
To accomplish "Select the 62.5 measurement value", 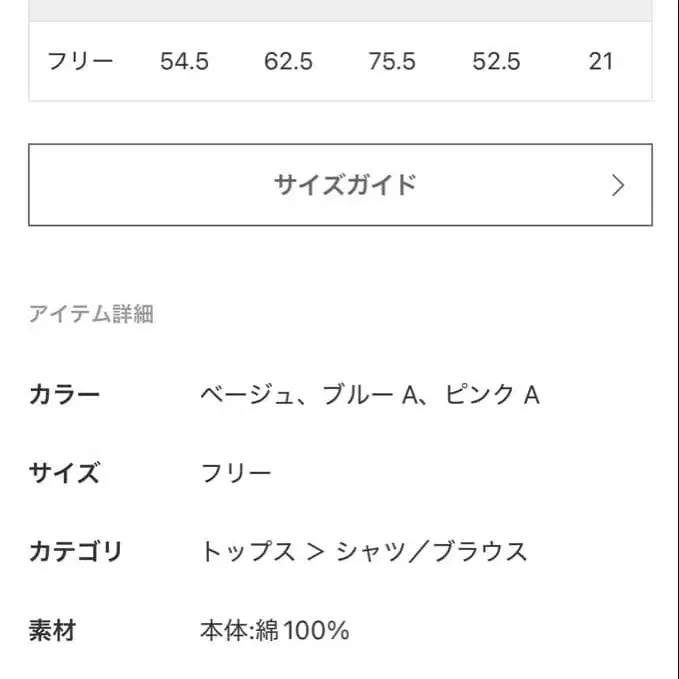I will (x=288, y=61).
